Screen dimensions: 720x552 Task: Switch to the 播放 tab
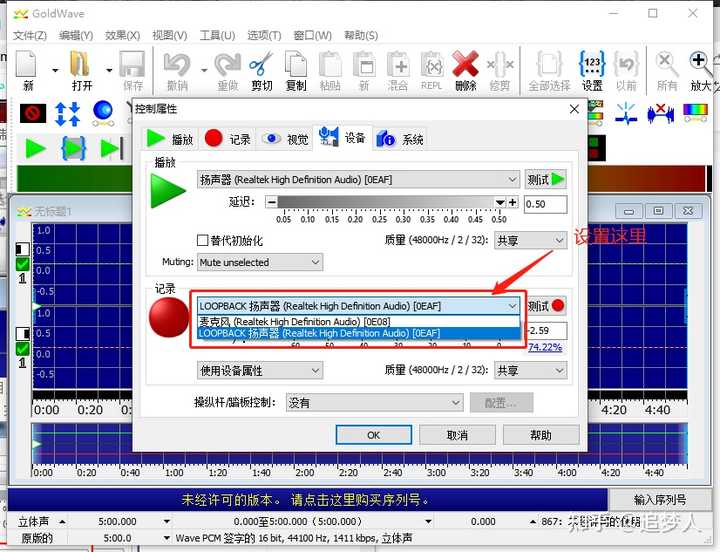(170, 139)
